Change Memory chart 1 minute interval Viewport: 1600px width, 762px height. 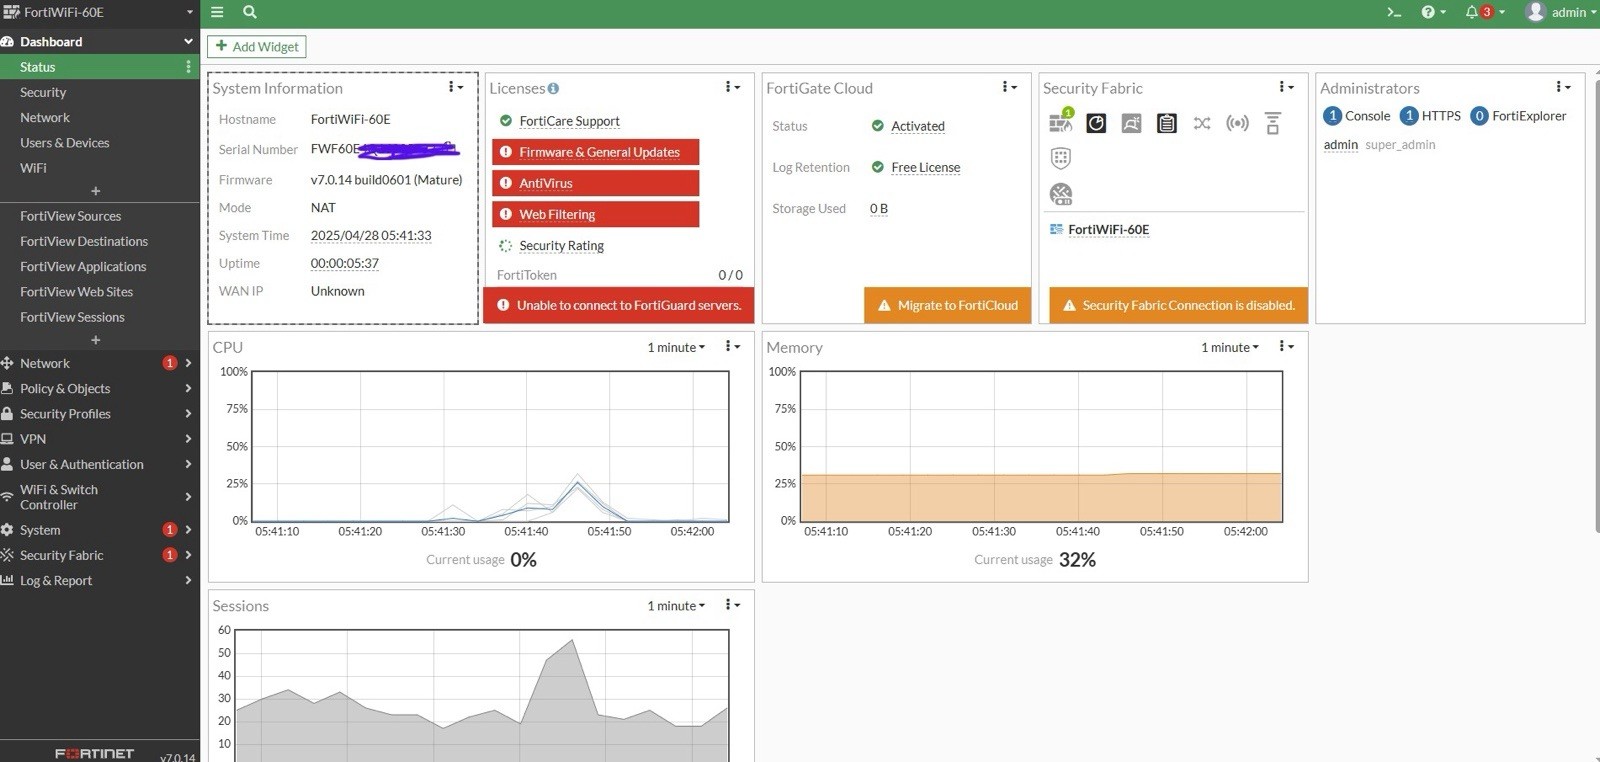coord(1230,347)
